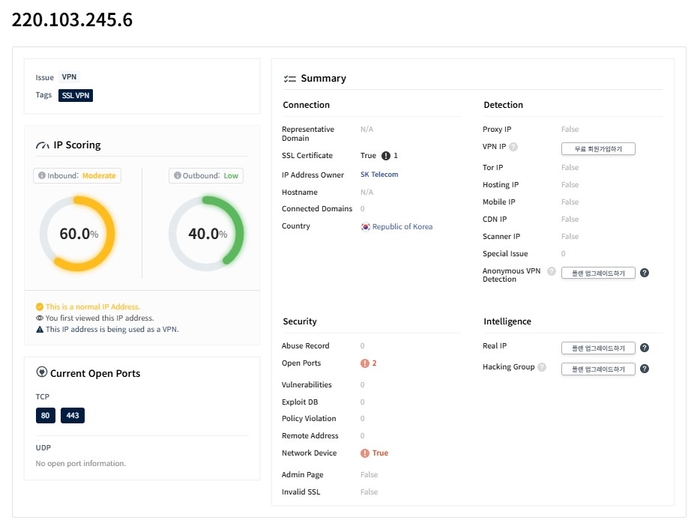Viewport: 700px width, 526px height.
Task: Click the dark help icon for Real IP
Action: [645, 348]
